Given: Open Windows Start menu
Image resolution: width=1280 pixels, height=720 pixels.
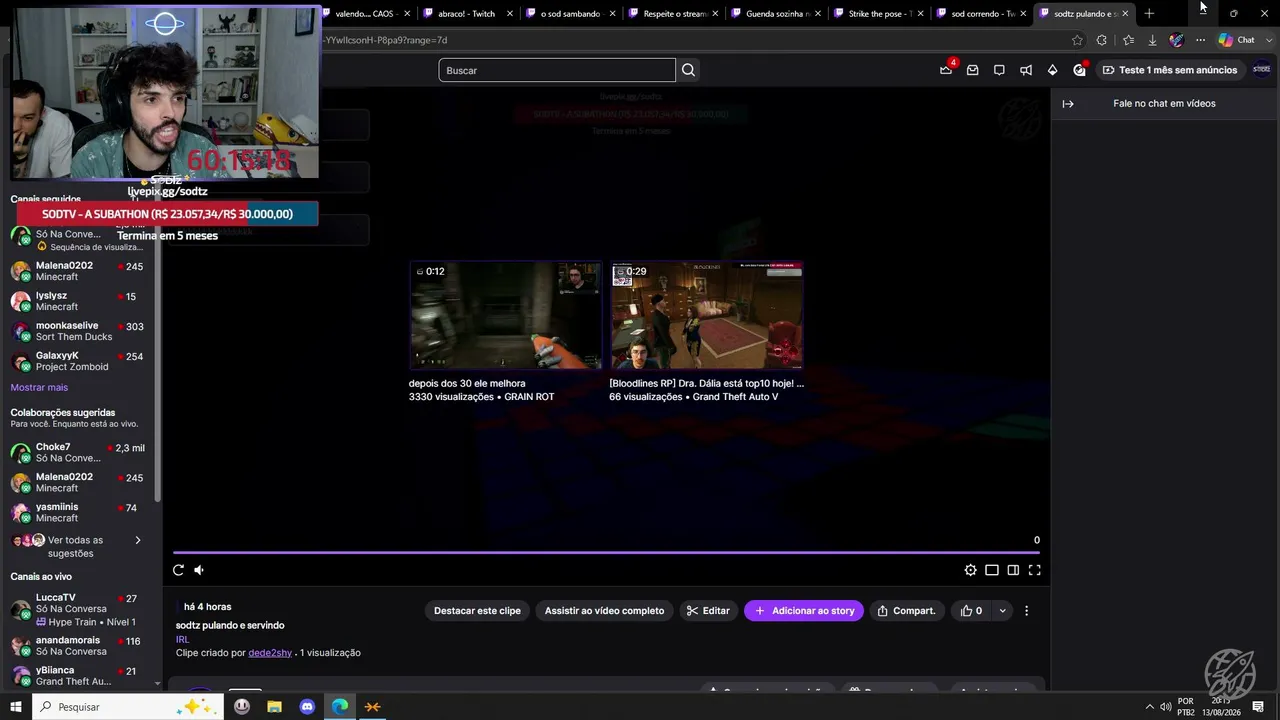Looking at the screenshot, I should tap(15, 707).
